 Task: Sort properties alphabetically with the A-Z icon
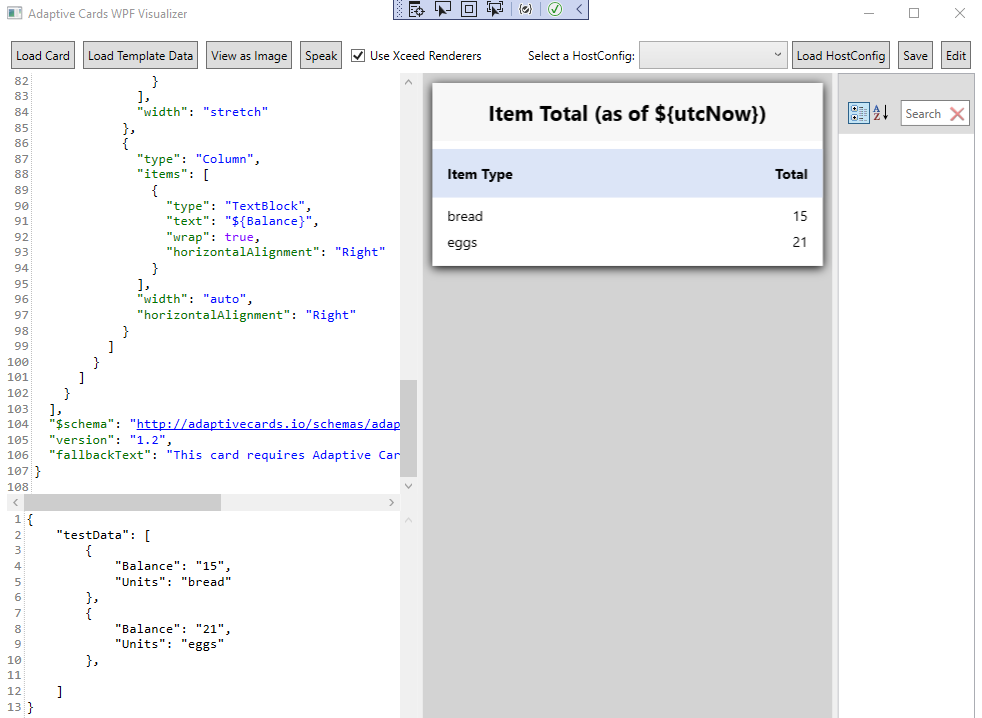pos(878,112)
